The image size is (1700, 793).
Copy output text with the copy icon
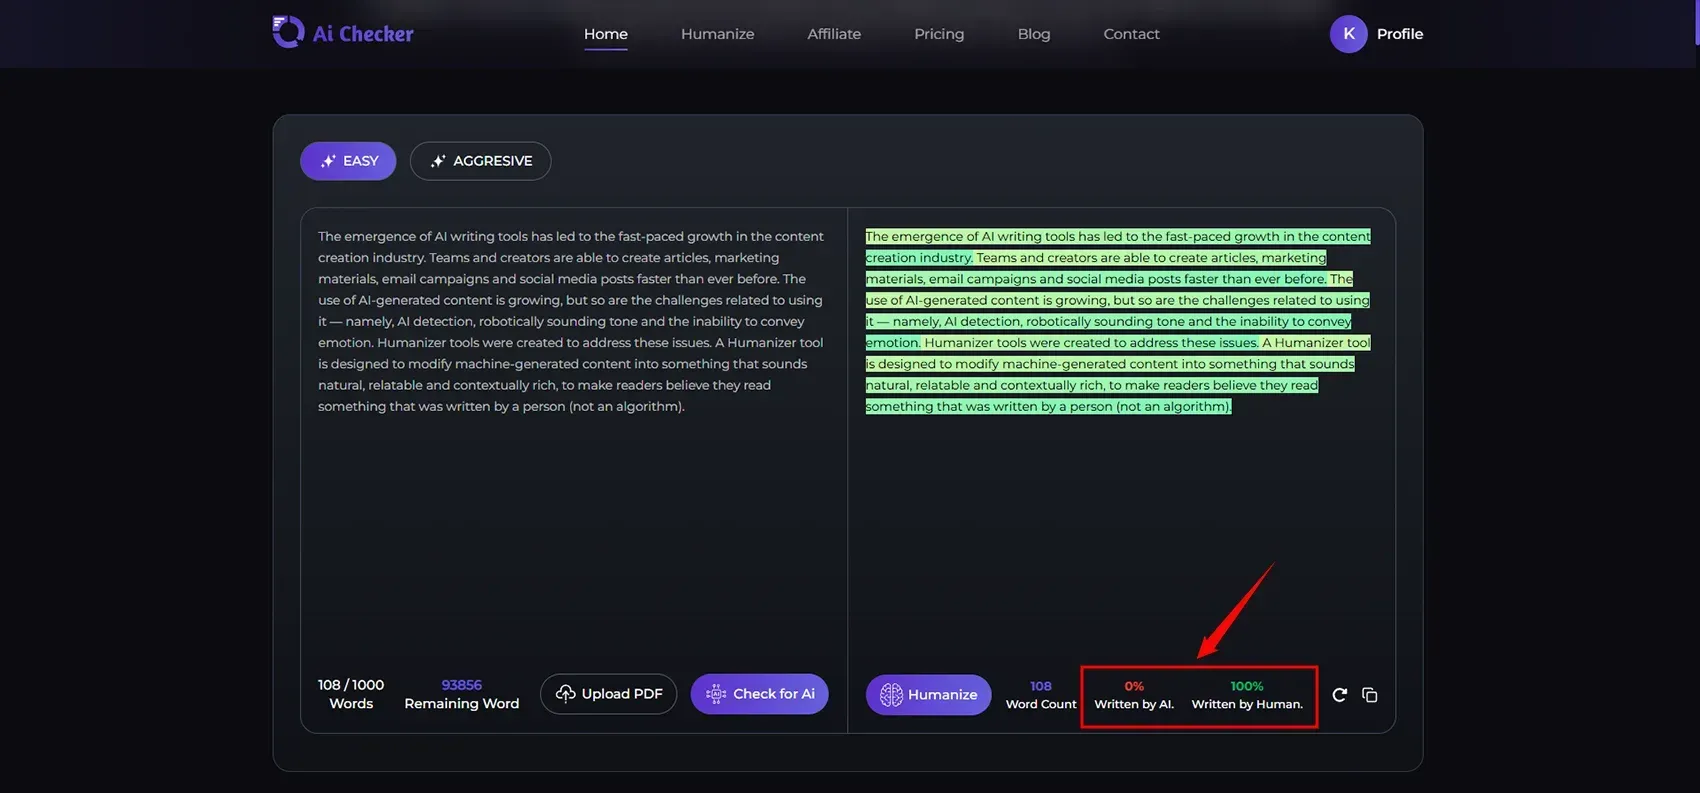click(x=1370, y=695)
